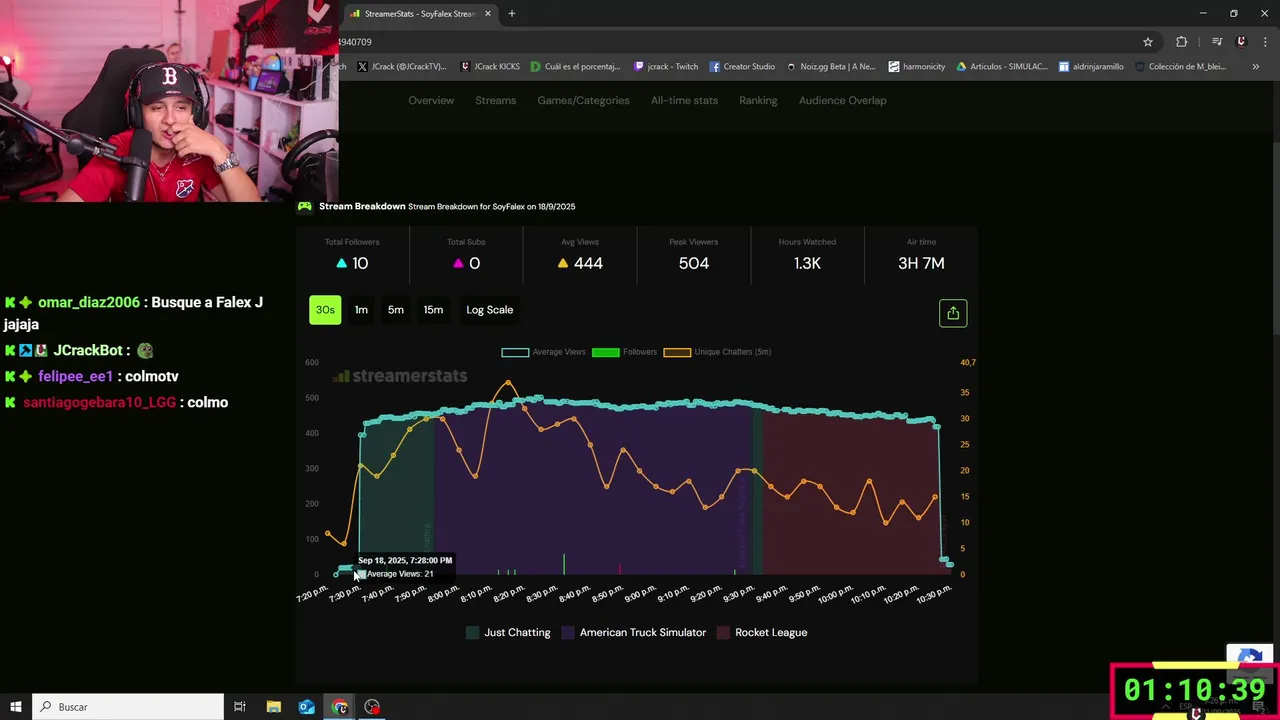Screen dimensions: 1280x720
Task: Go to the Streams tab
Action: click(496, 100)
